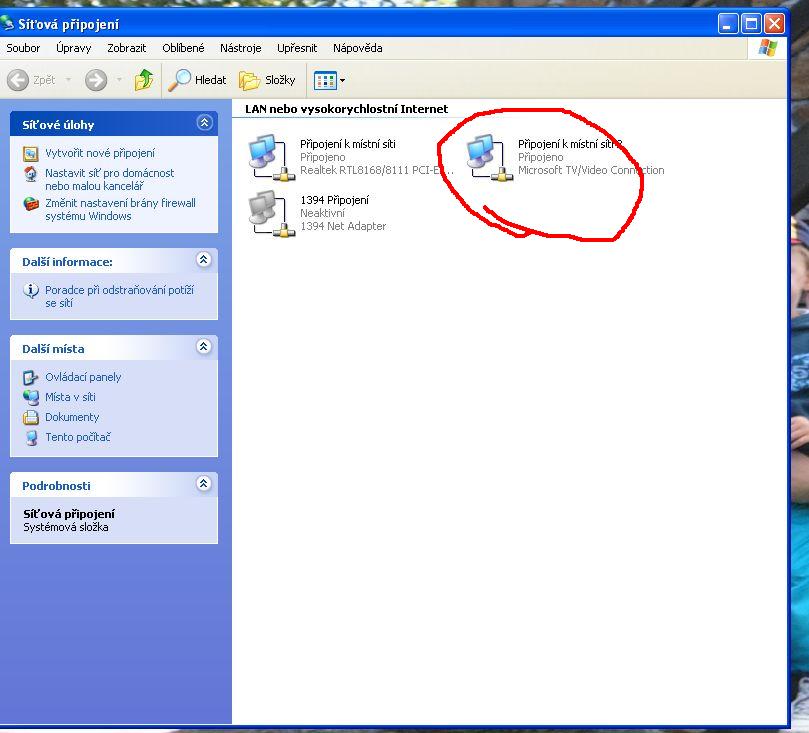This screenshot has height=733, width=809.
Task: Open Poradce při odstraňování potíží link
Action: (x=119, y=297)
